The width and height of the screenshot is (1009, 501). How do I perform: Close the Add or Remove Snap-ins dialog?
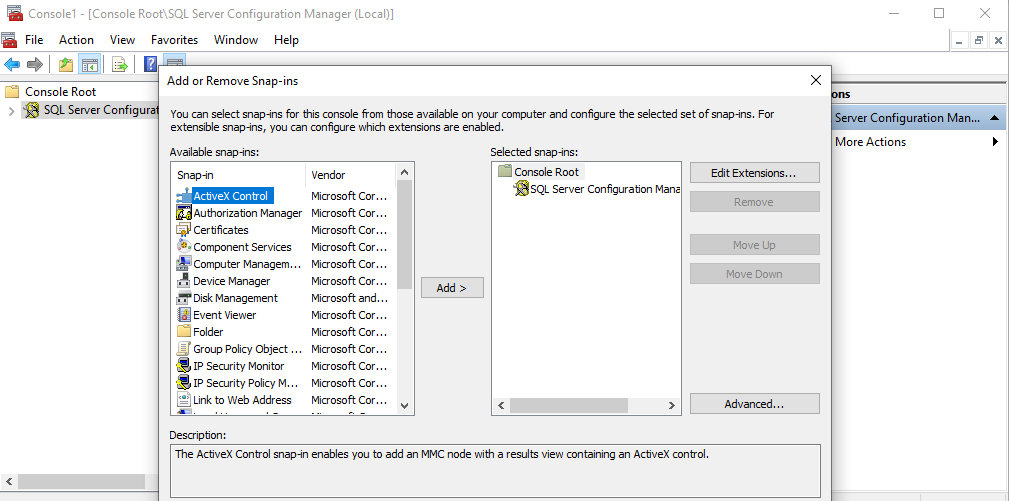[815, 80]
